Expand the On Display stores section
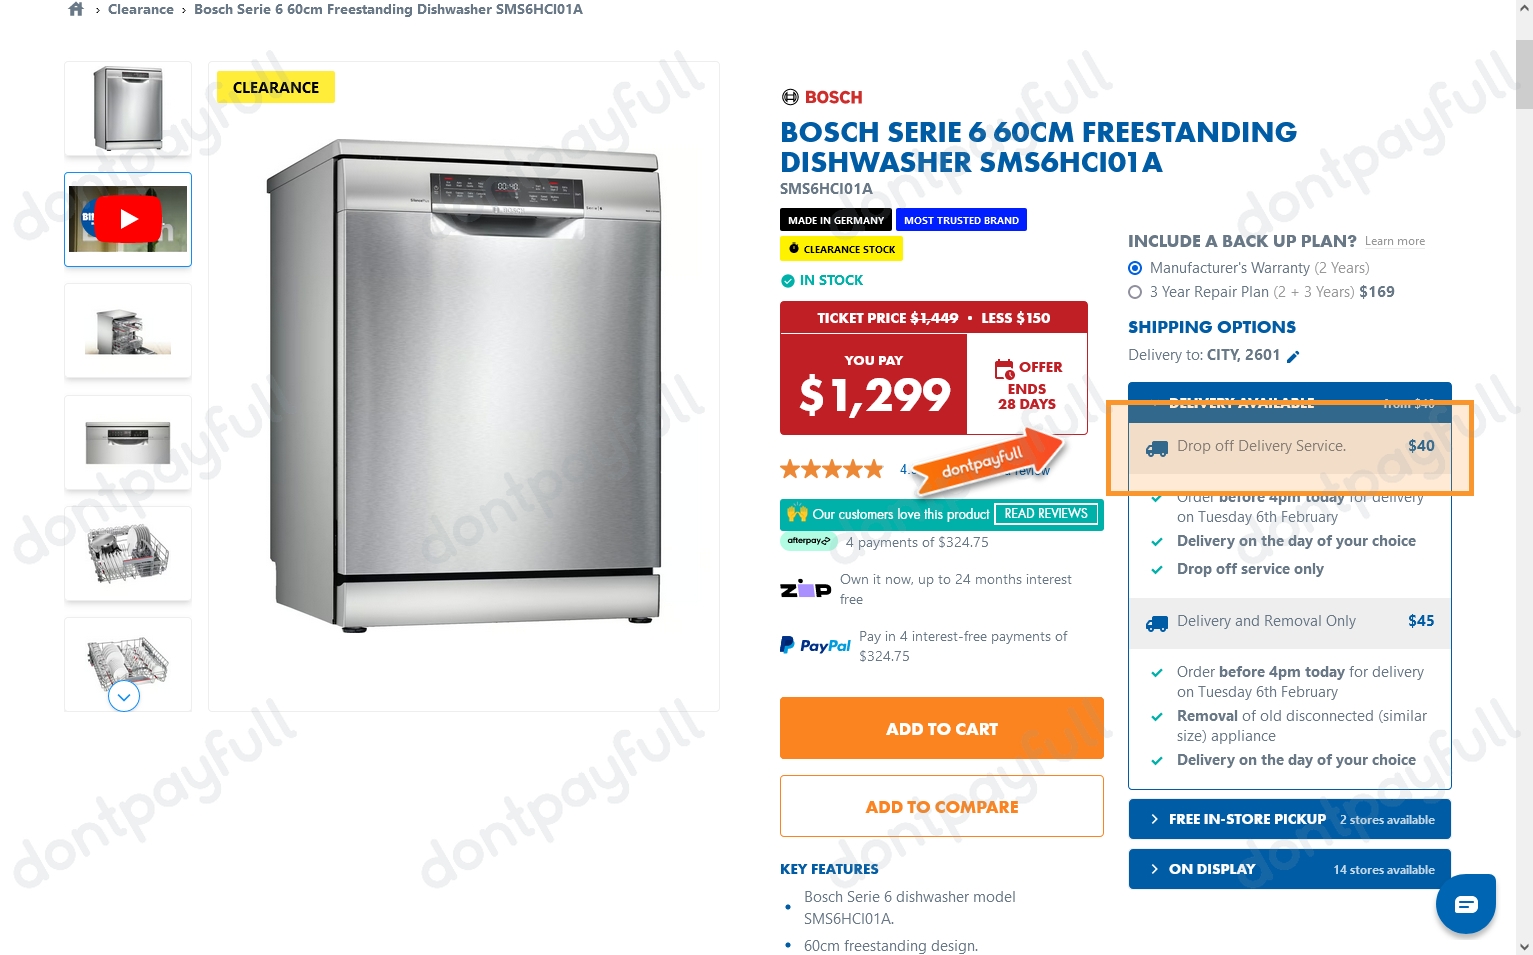This screenshot has height=955, width=1533. tap(1289, 869)
